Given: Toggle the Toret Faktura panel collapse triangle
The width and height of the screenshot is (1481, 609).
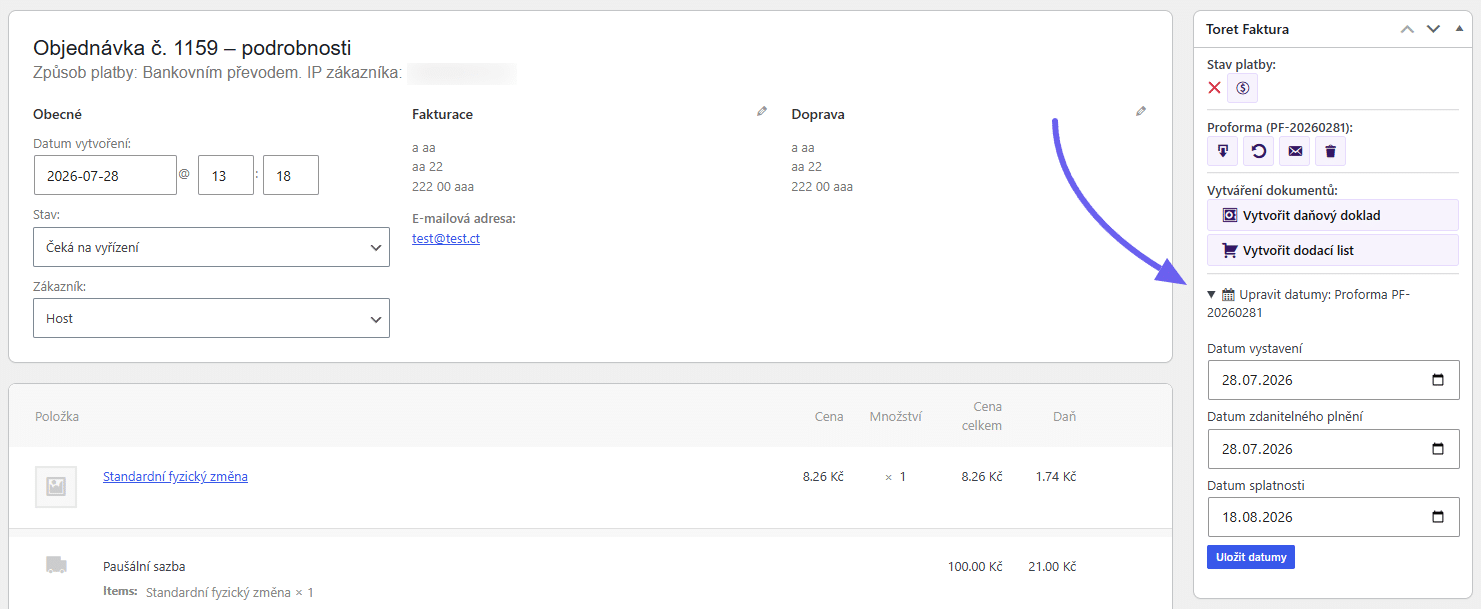Looking at the screenshot, I should tap(1459, 29).
